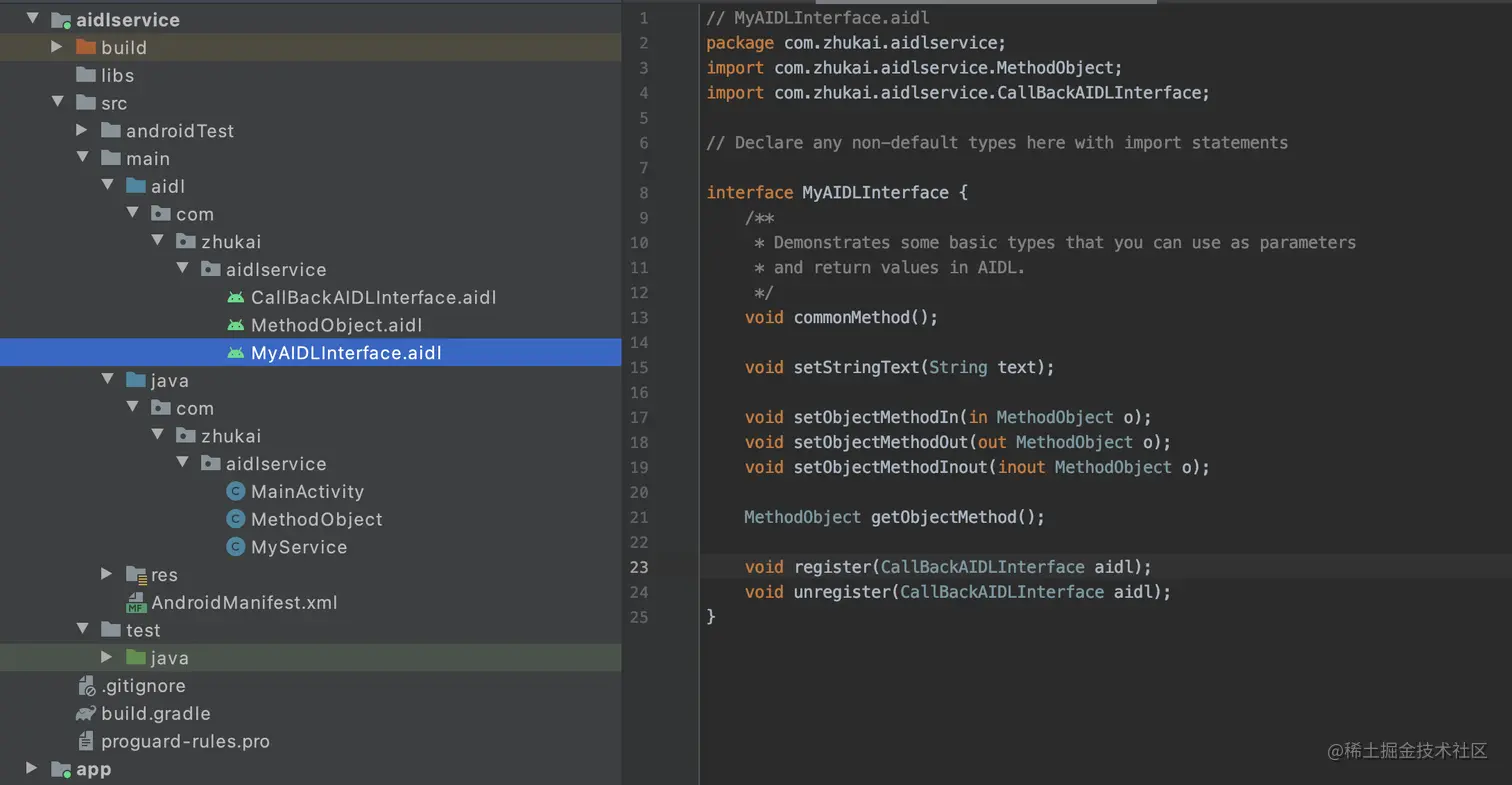Click the res resources folder icon
Viewport: 1512px width, 785px height.
point(136,575)
